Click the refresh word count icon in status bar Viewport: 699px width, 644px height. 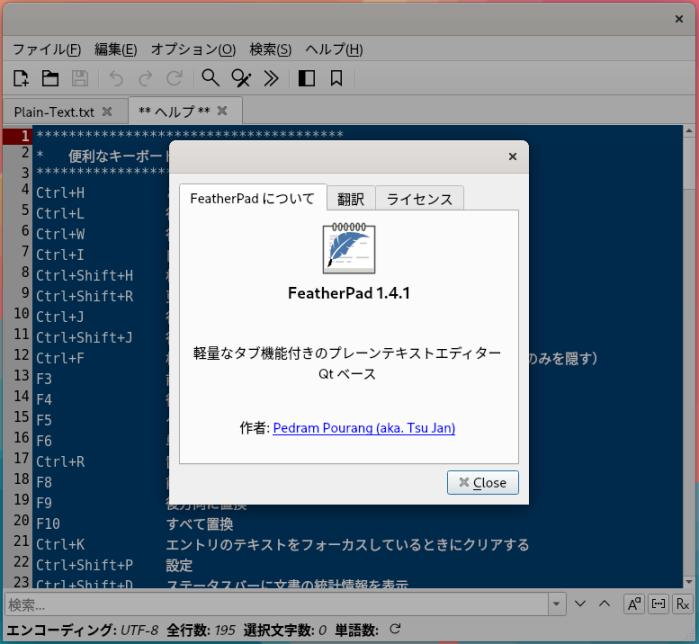click(x=395, y=629)
